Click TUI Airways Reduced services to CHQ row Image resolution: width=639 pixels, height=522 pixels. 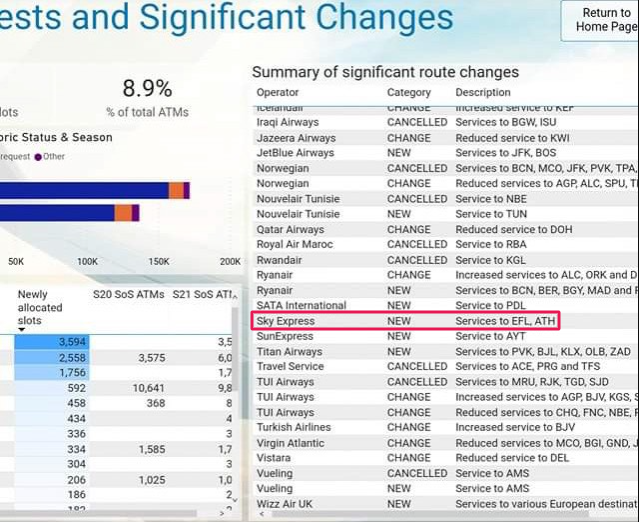[446, 412]
